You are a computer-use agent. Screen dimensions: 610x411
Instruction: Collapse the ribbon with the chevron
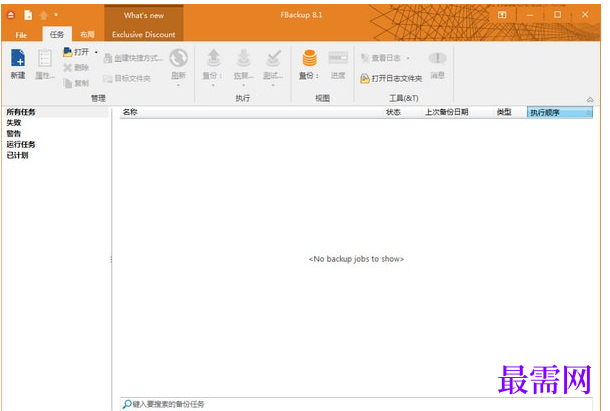[590, 100]
